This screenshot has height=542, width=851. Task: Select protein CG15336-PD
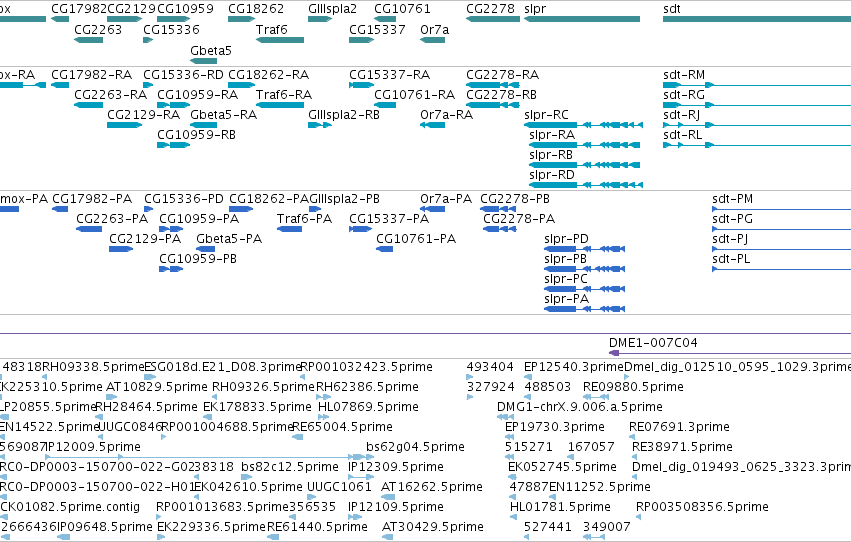pyautogui.click(x=183, y=199)
